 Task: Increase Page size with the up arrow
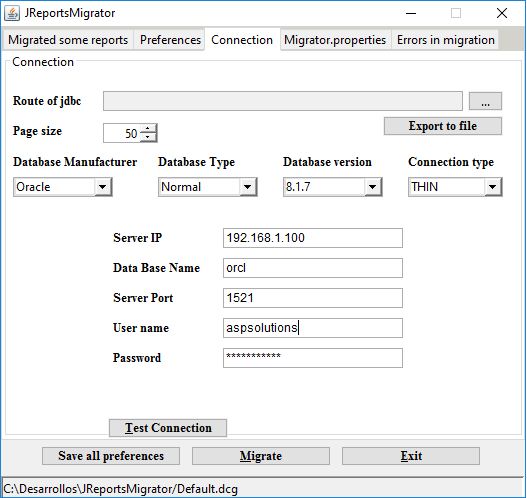tap(148, 129)
